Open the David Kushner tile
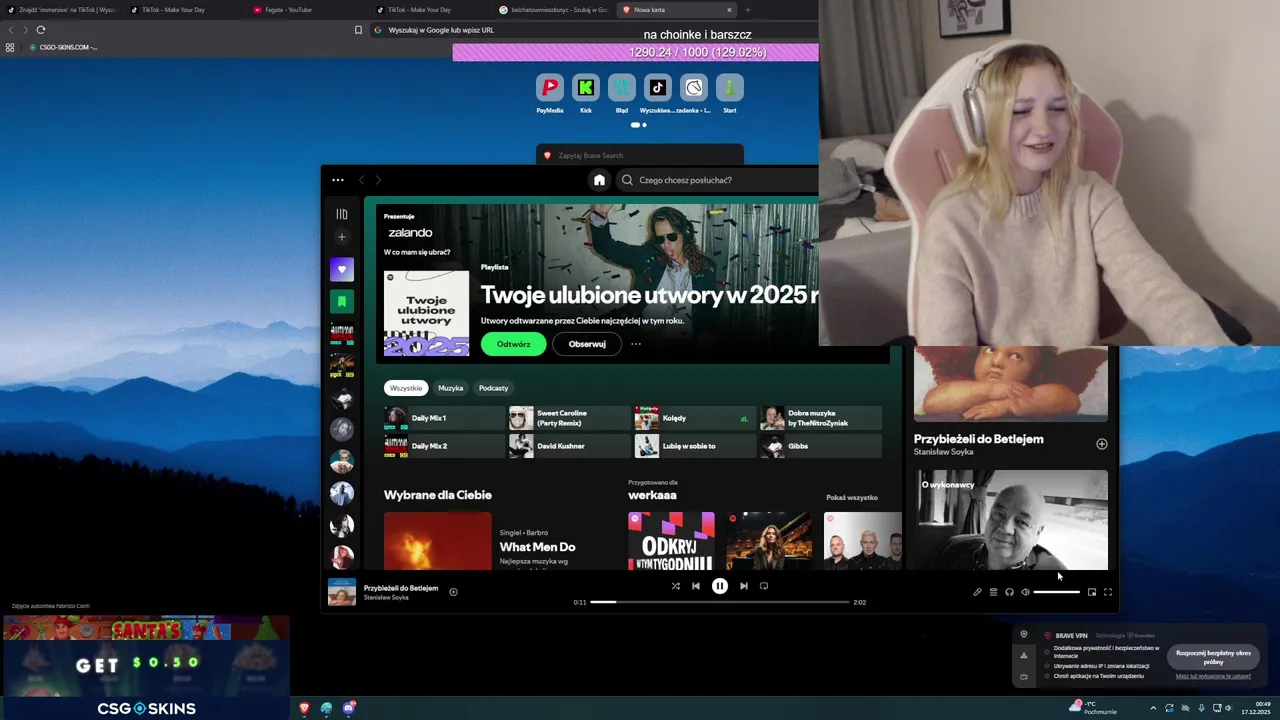 tap(569, 446)
